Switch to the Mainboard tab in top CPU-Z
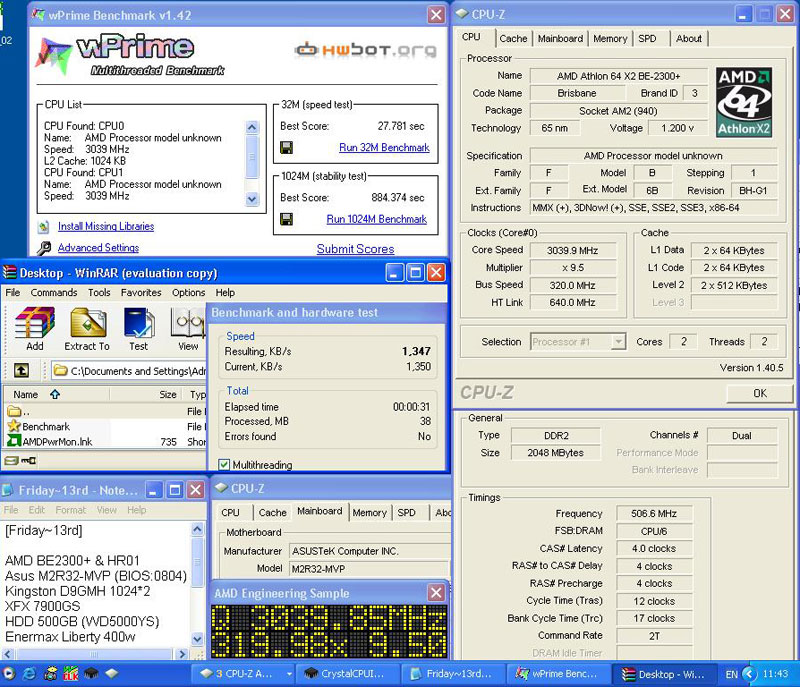 pyautogui.click(x=560, y=39)
